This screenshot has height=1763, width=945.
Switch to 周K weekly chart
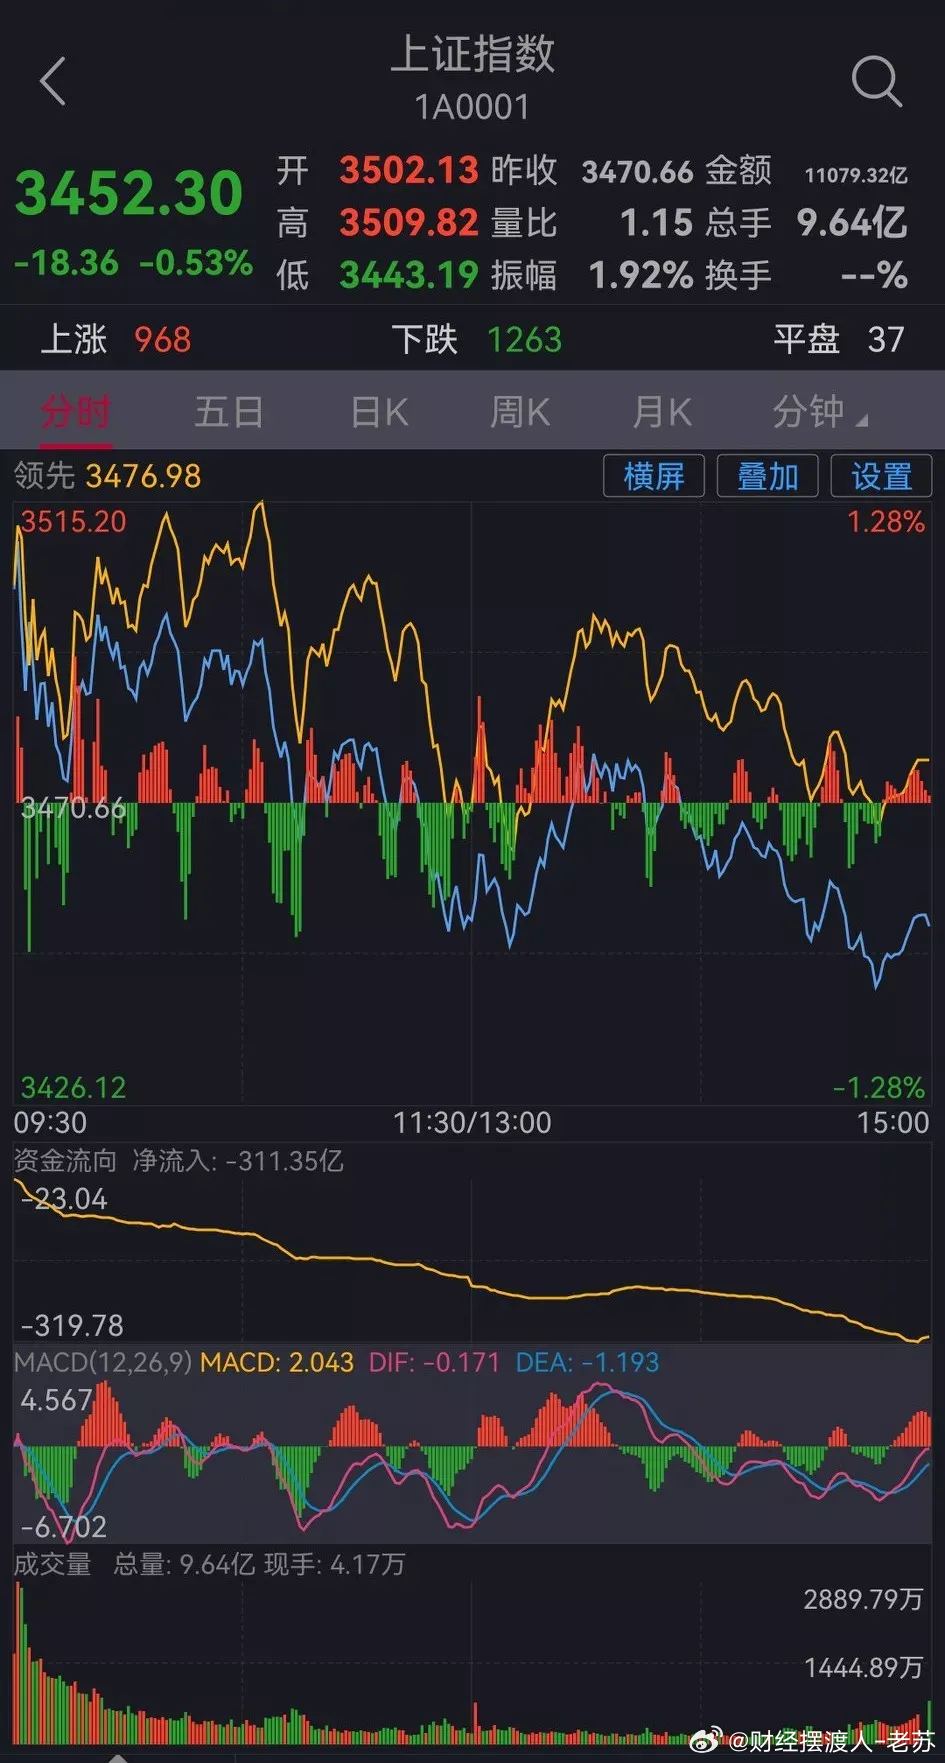click(520, 411)
